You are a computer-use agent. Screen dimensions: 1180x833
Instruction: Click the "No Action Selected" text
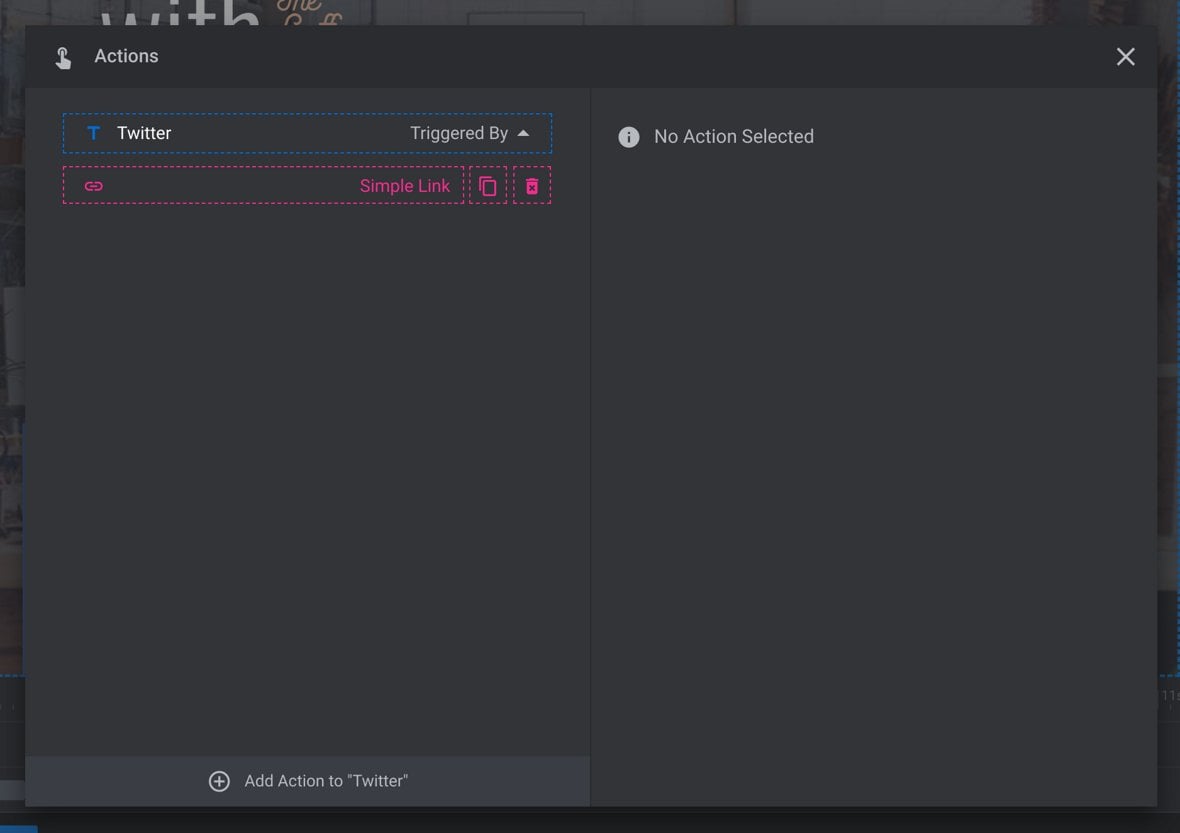pos(734,136)
